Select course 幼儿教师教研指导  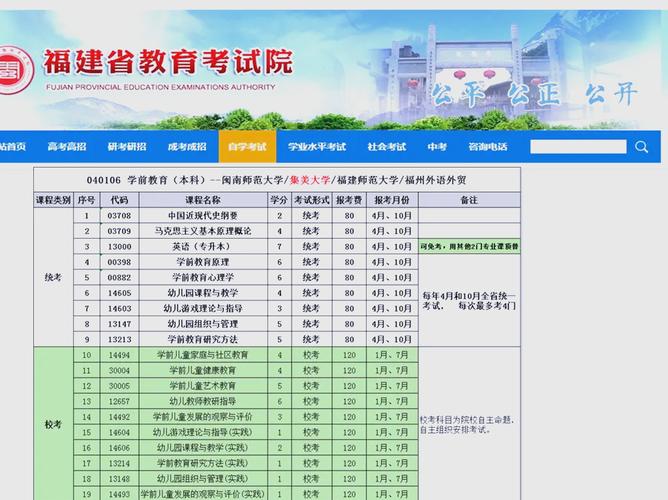point(203,401)
